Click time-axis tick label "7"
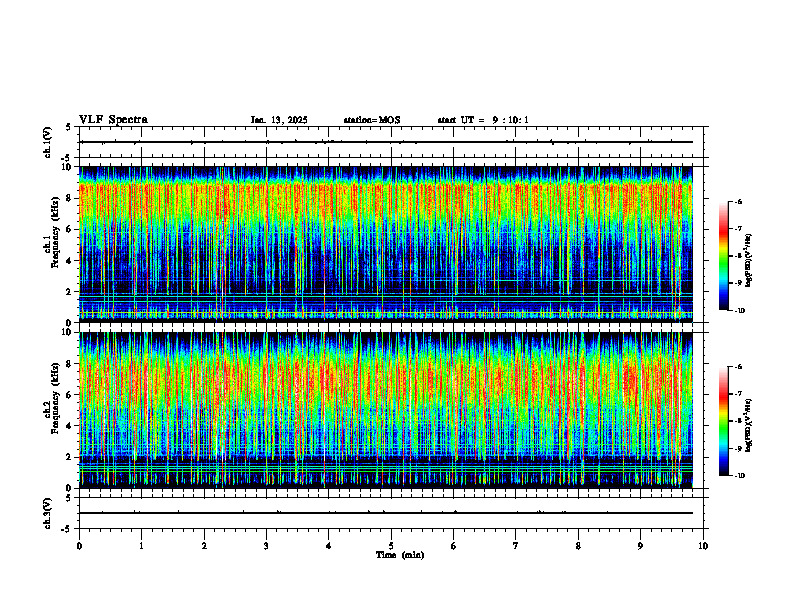 point(516,546)
